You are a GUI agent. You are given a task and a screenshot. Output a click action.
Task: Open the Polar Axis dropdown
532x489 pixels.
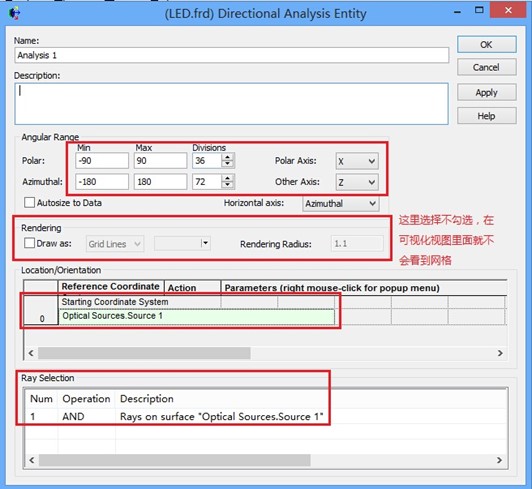point(357,161)
